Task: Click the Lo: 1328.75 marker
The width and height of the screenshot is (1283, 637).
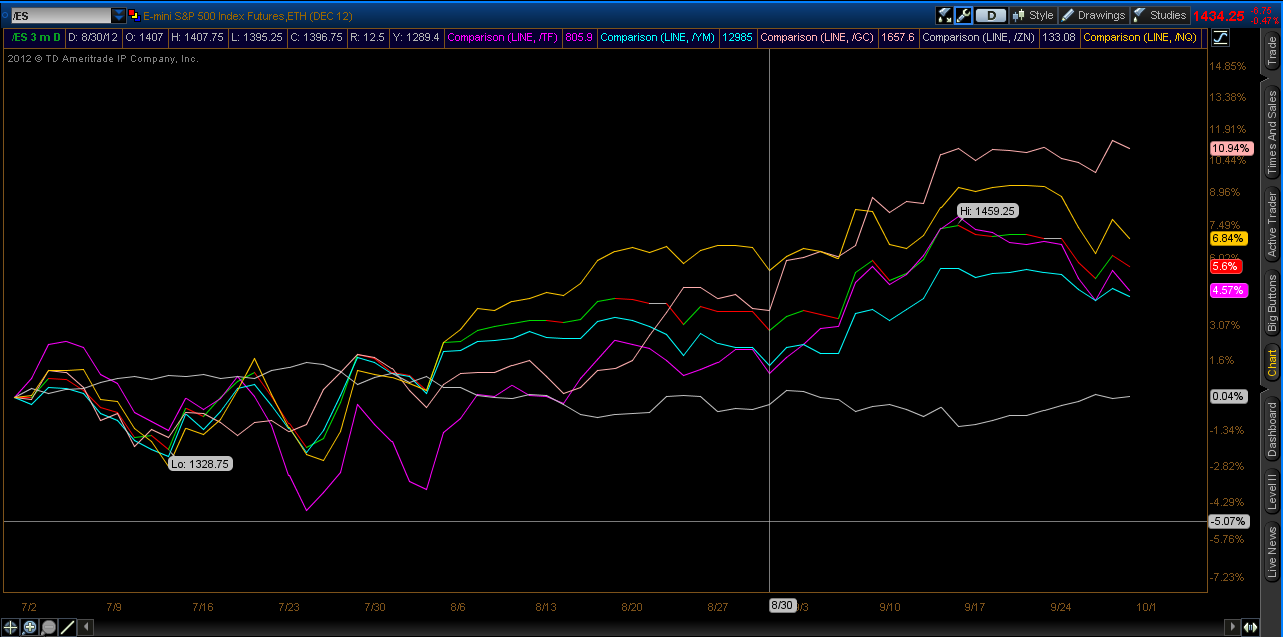Action: pos(201,464)
